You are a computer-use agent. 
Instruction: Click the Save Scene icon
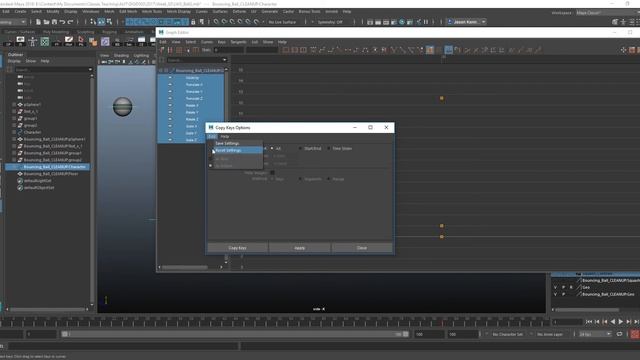pos(54,22)
